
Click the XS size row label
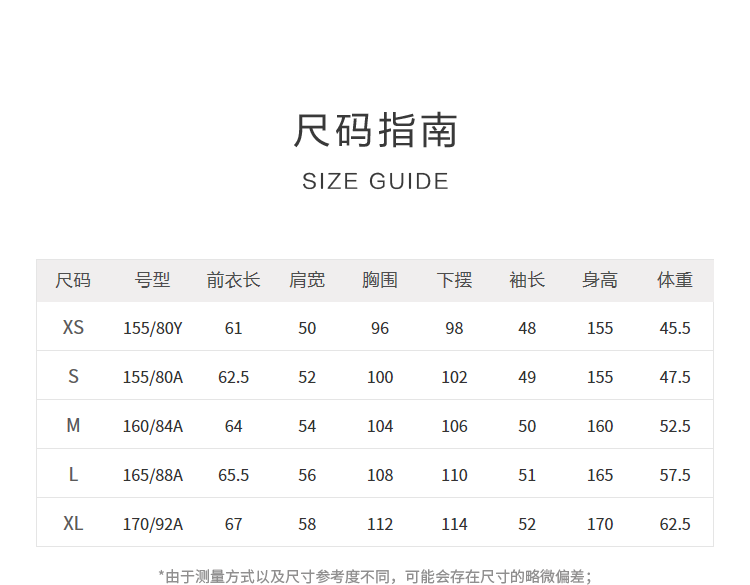point(73,327)
